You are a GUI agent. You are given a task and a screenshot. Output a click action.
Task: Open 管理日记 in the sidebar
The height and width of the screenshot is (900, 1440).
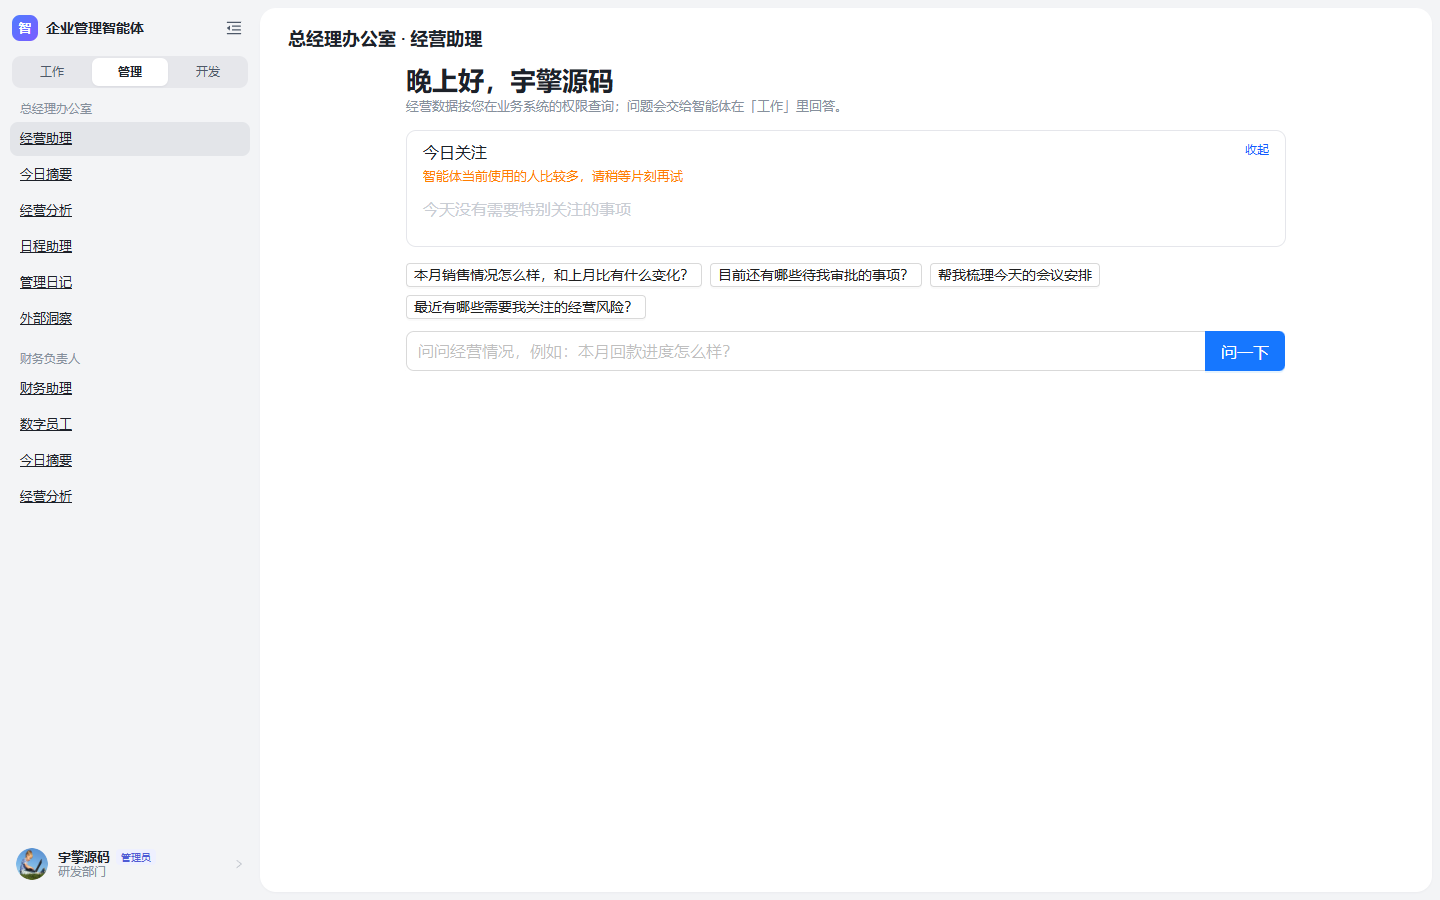(x=130, y=283)
